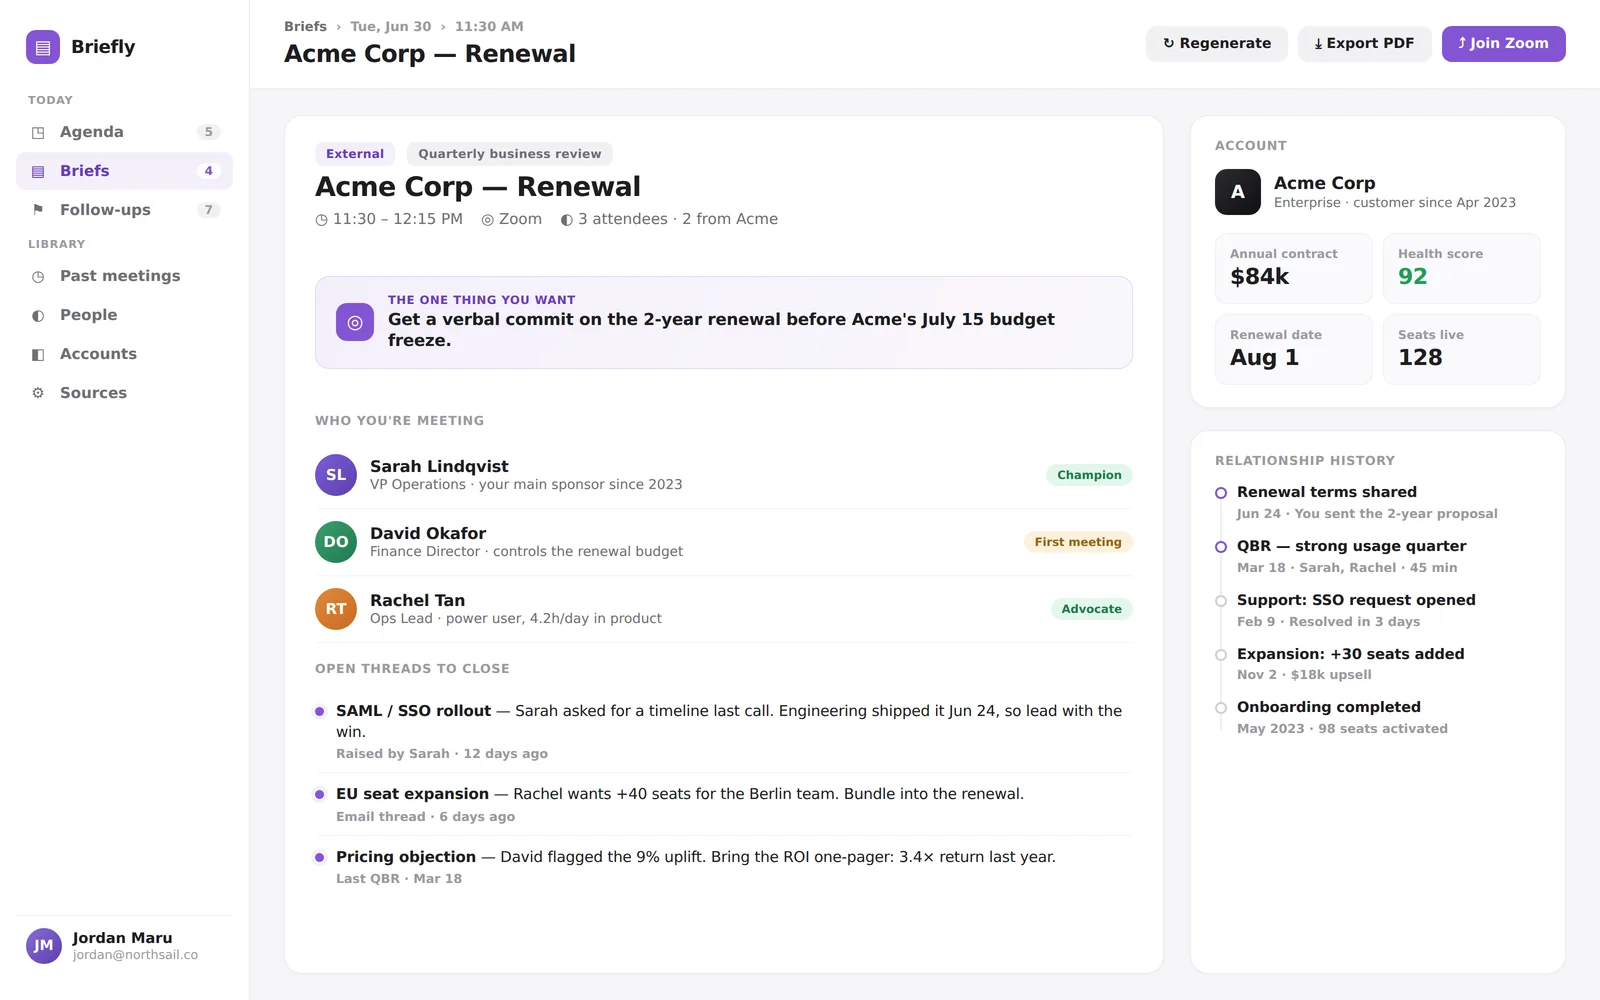Open the Sources page
Screen dimensions: 1600x1000
[124, 393]
